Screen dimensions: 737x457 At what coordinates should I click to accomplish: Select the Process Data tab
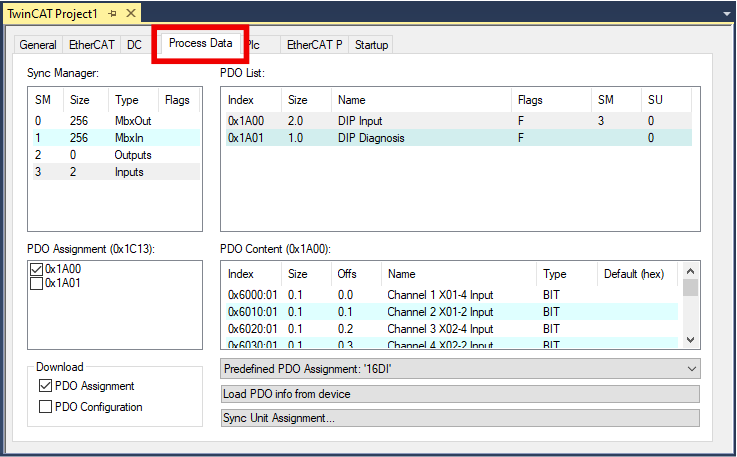pyautogui.click(x=201, y=43)
